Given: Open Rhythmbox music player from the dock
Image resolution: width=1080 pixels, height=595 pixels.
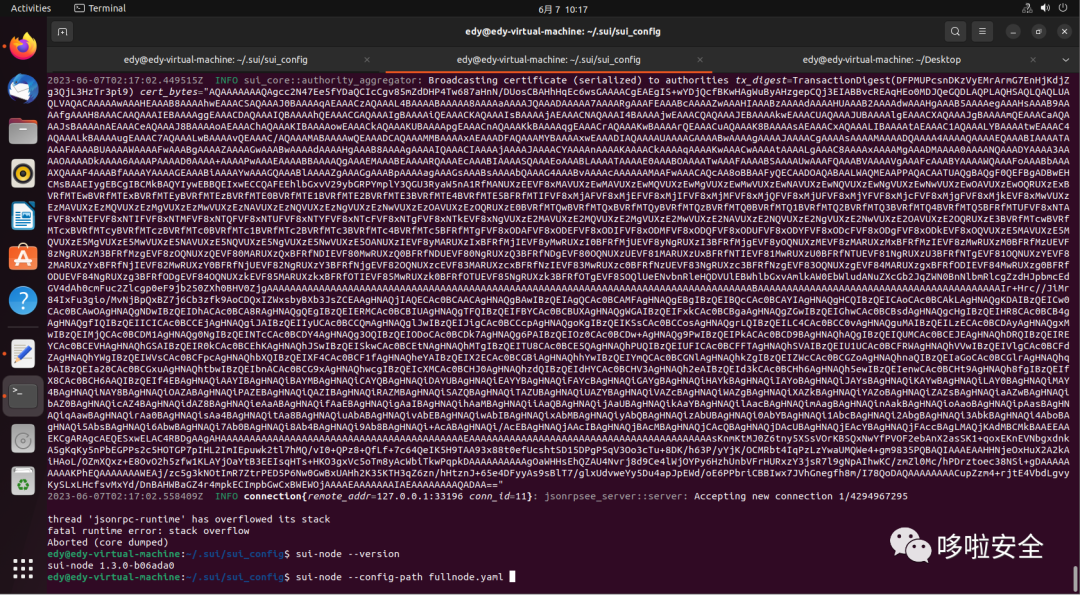Looking at the screenshot, I should tap(23, 173).
